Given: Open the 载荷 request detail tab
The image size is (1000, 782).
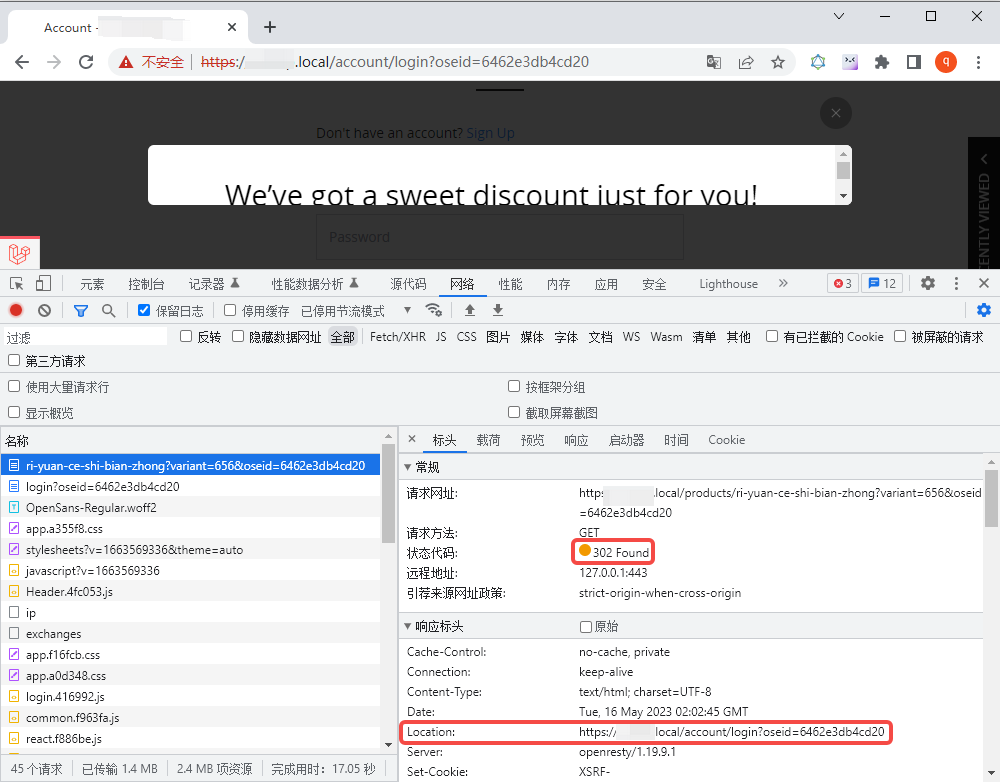Looking at the screenshot, I should [489, 440].
